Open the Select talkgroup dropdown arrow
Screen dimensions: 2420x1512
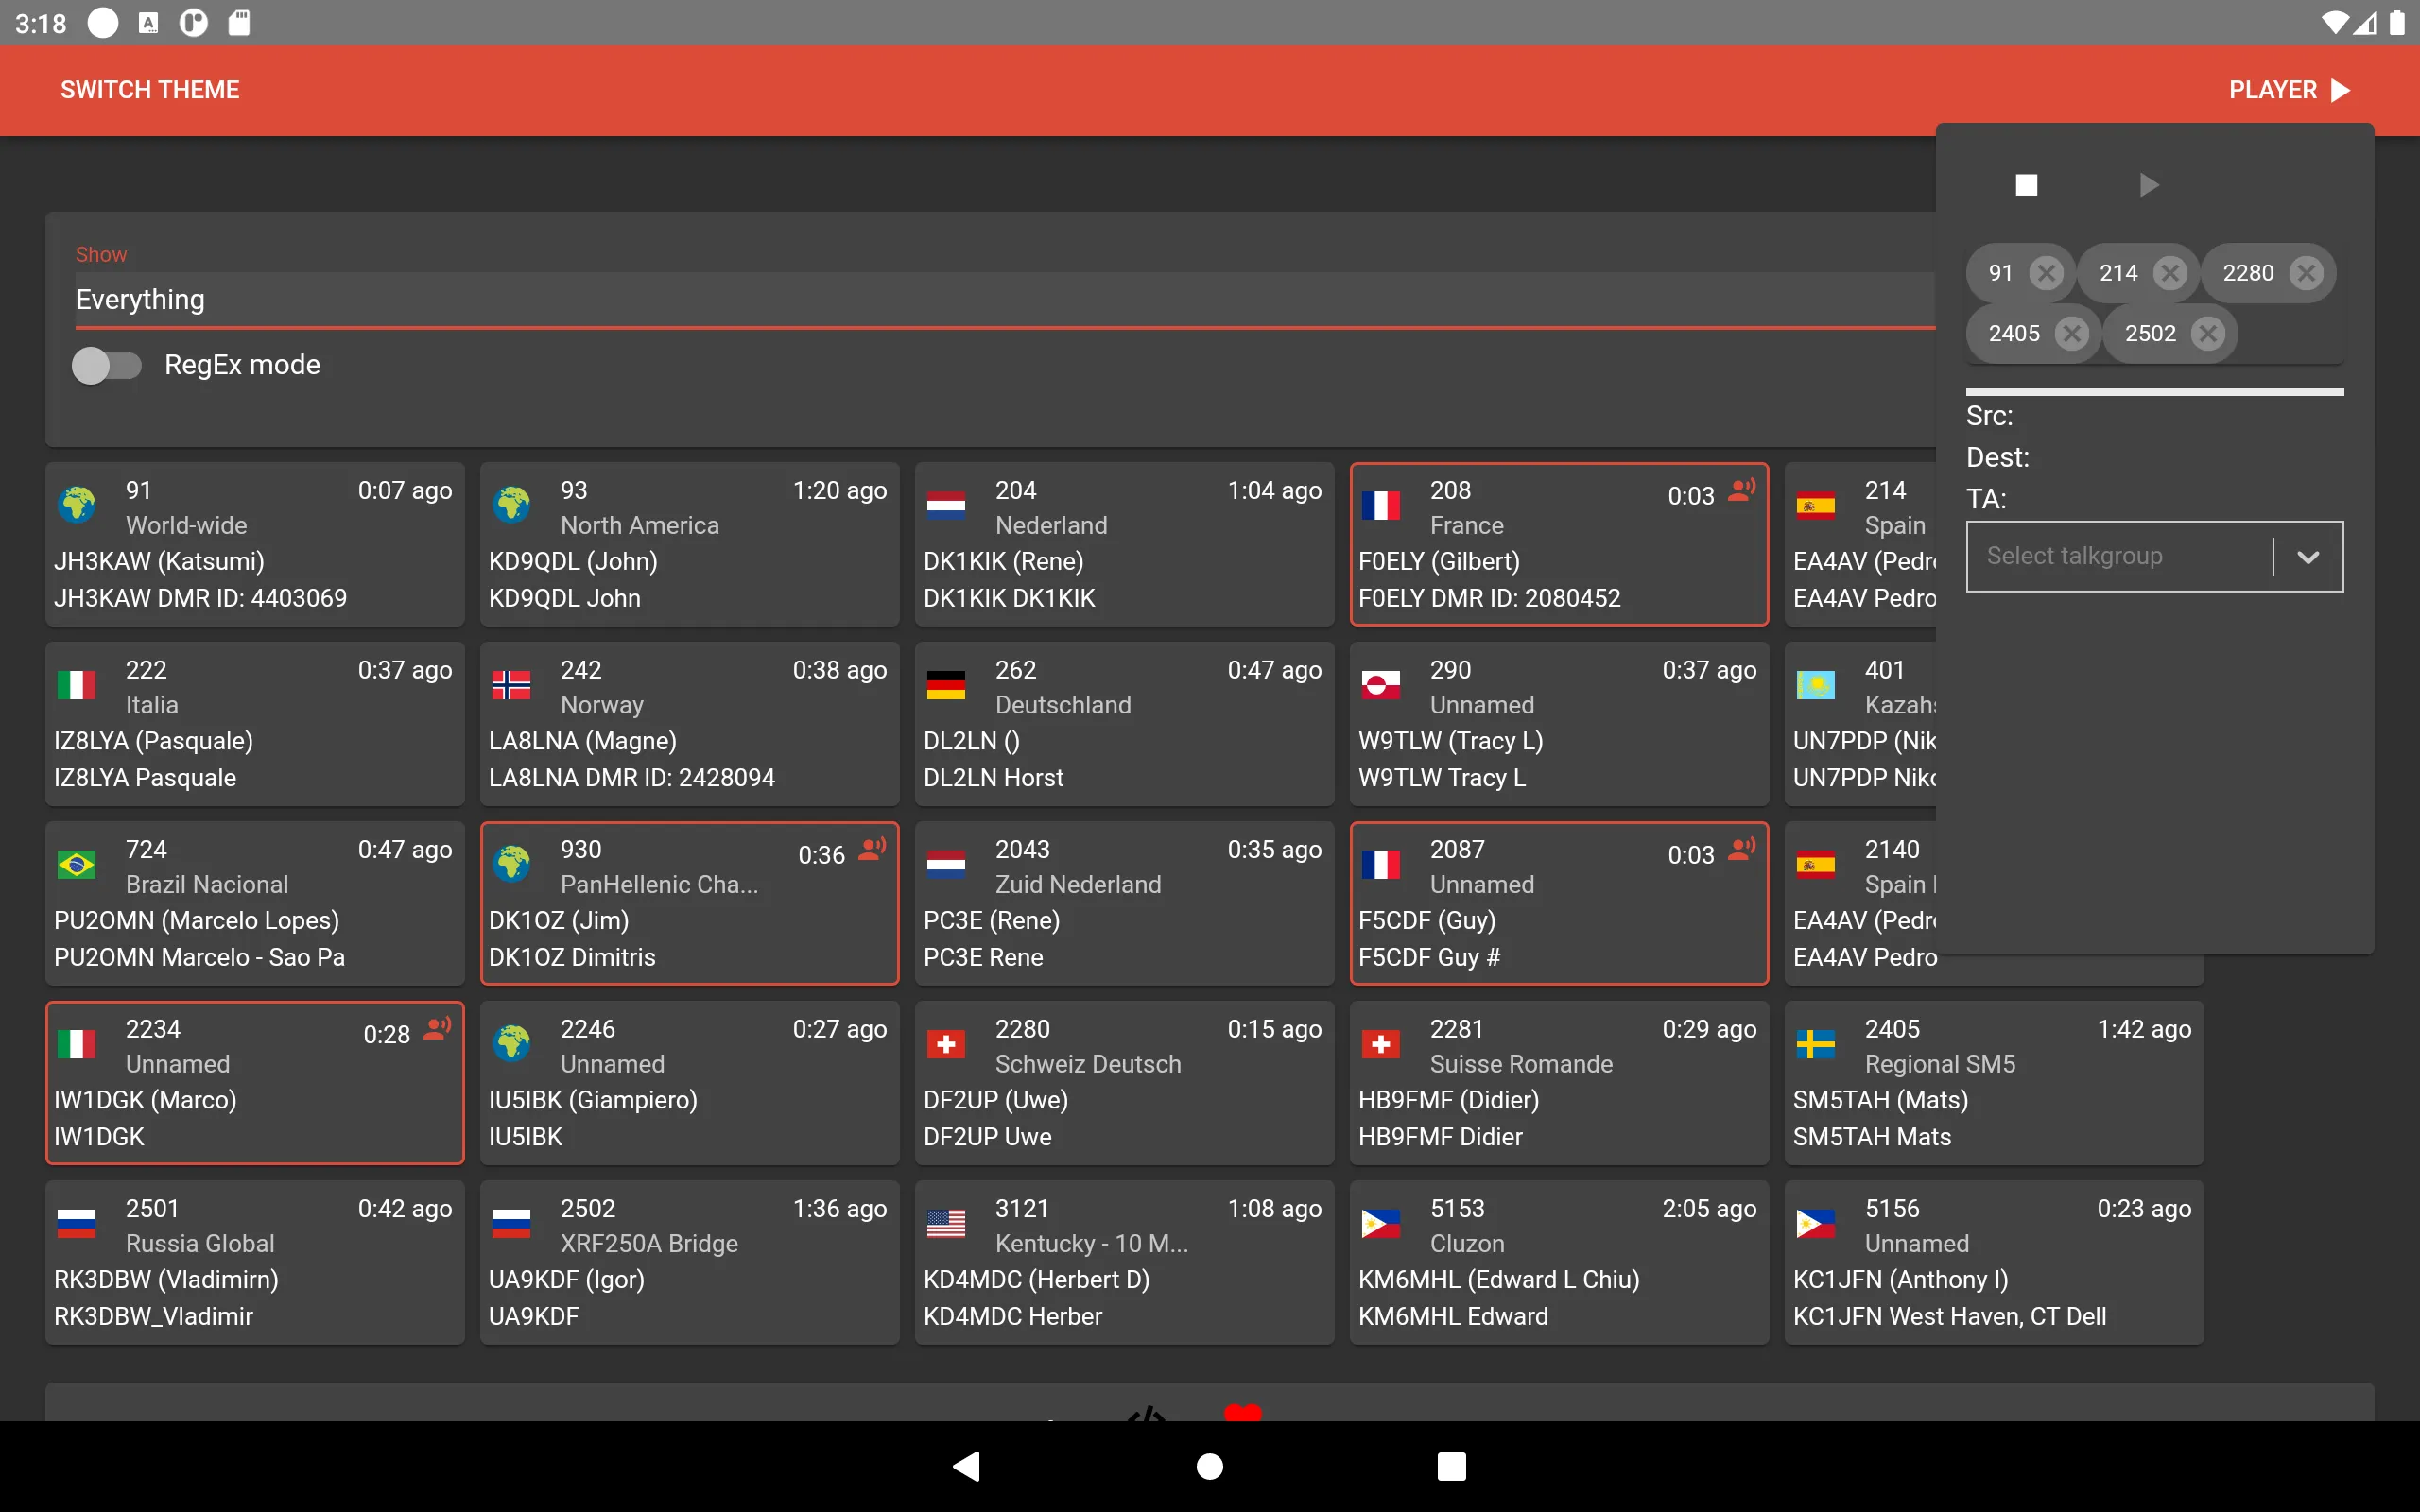click(2308, 557)
